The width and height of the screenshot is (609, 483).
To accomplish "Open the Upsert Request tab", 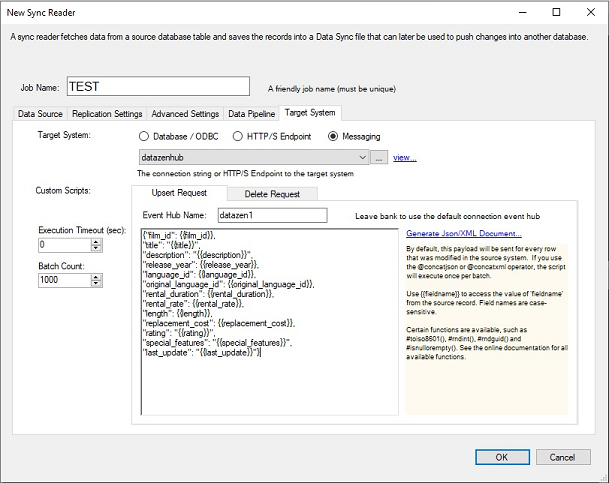I will click(x=179, y=193).
